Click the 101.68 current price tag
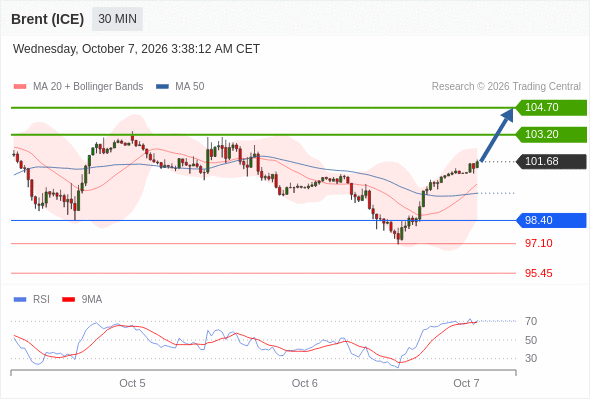This screenshot has height=400, width=590. [x=551, y=161]
